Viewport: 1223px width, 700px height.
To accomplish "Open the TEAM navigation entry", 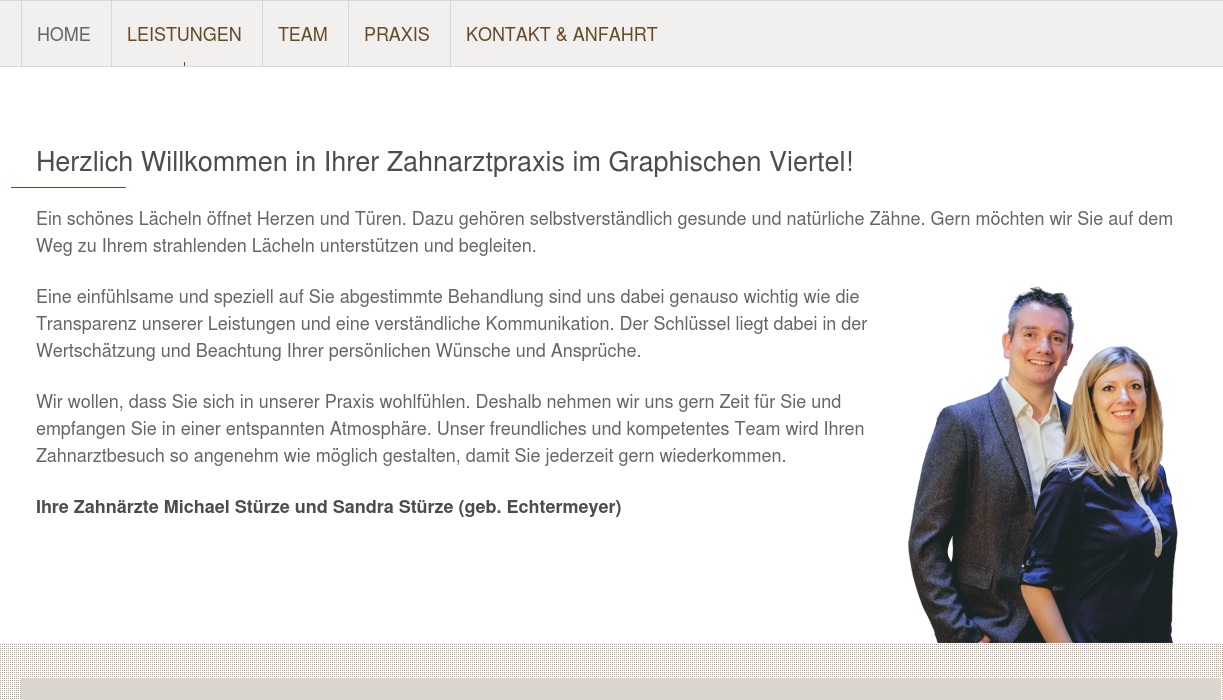I will pyautogui.click(x=303, y=34).
